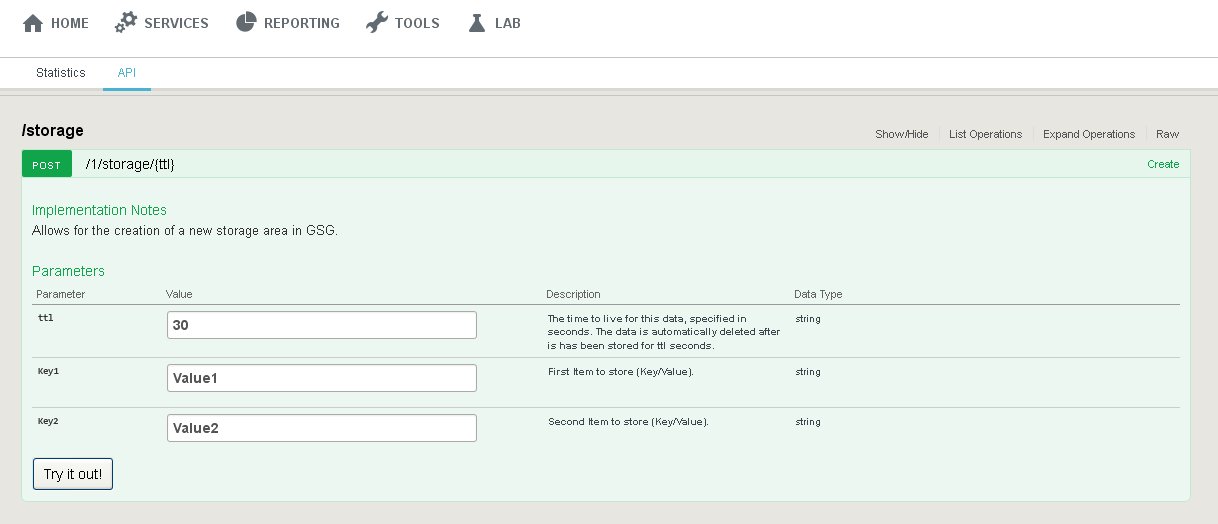Click the Key1 field with Value1
Screen dimensions: 1218x524
coord(321,378)
